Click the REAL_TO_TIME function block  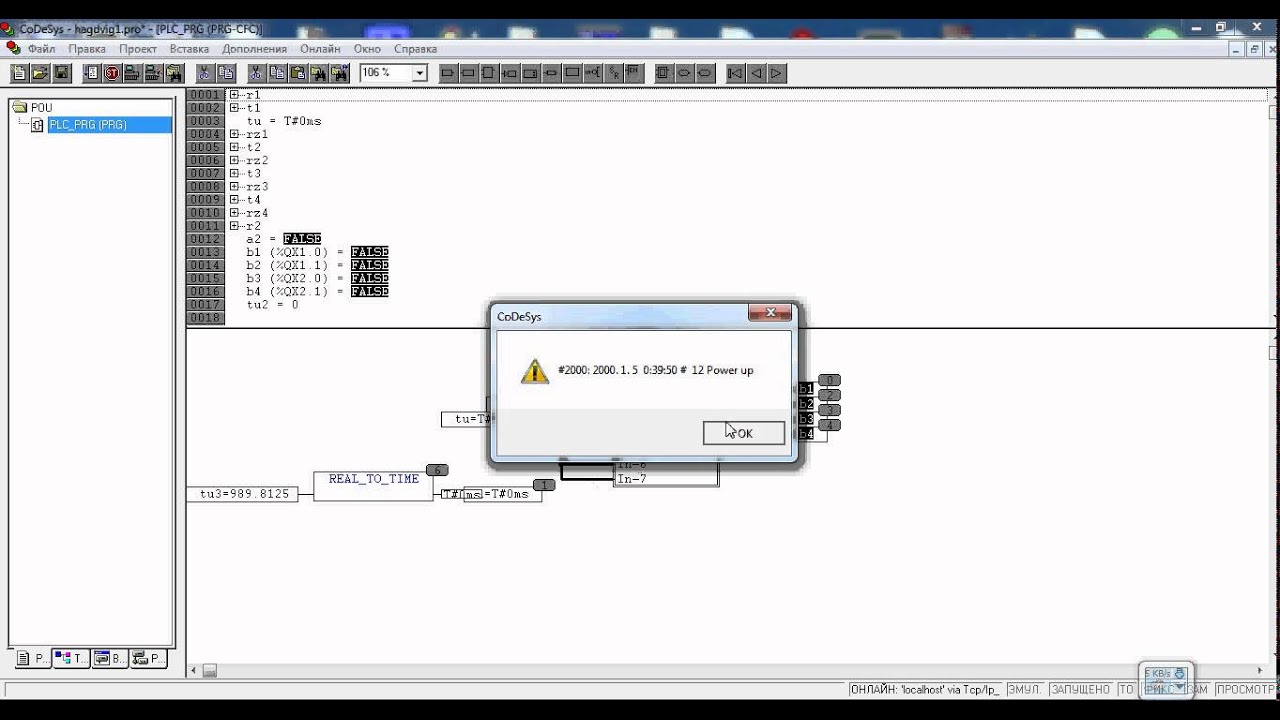point(373,486)
